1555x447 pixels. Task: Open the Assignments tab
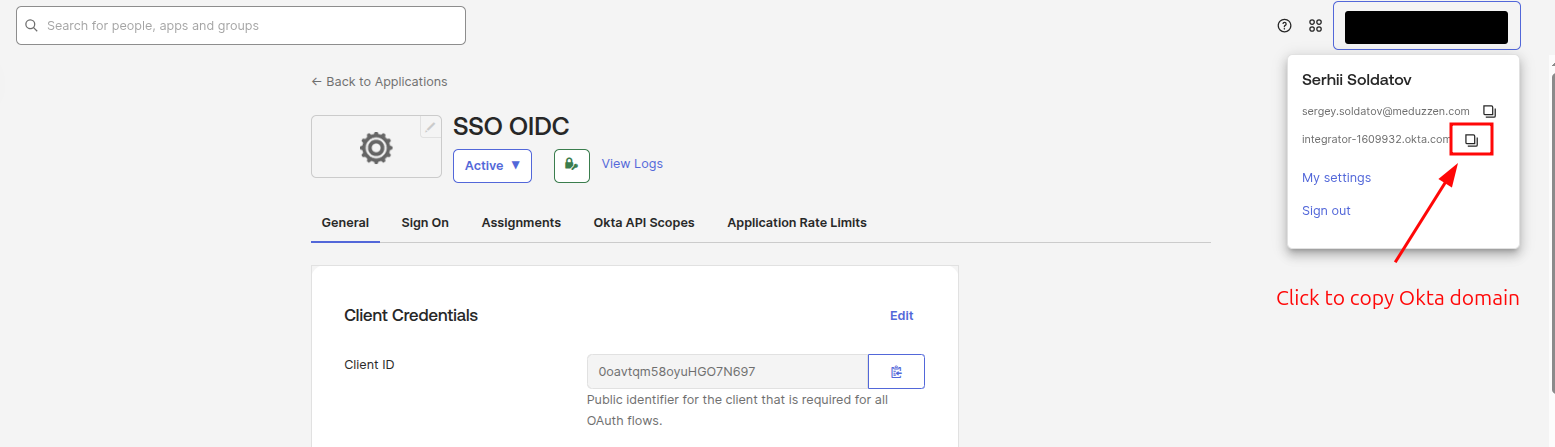point(521,223)
